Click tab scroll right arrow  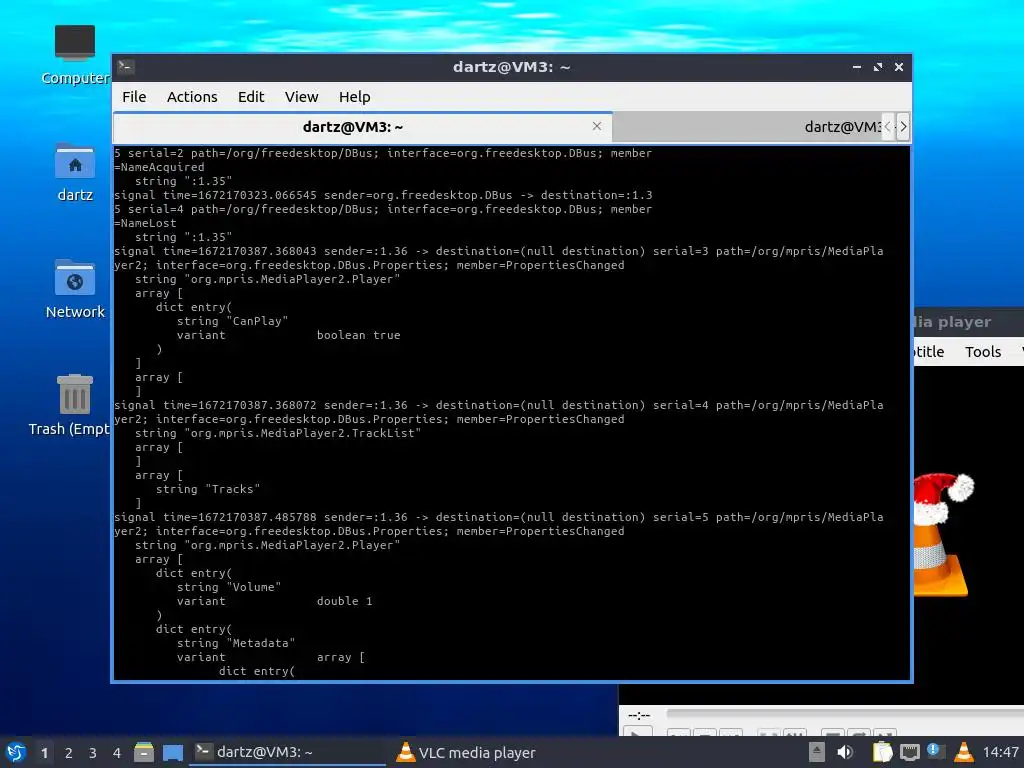(903, 127)
